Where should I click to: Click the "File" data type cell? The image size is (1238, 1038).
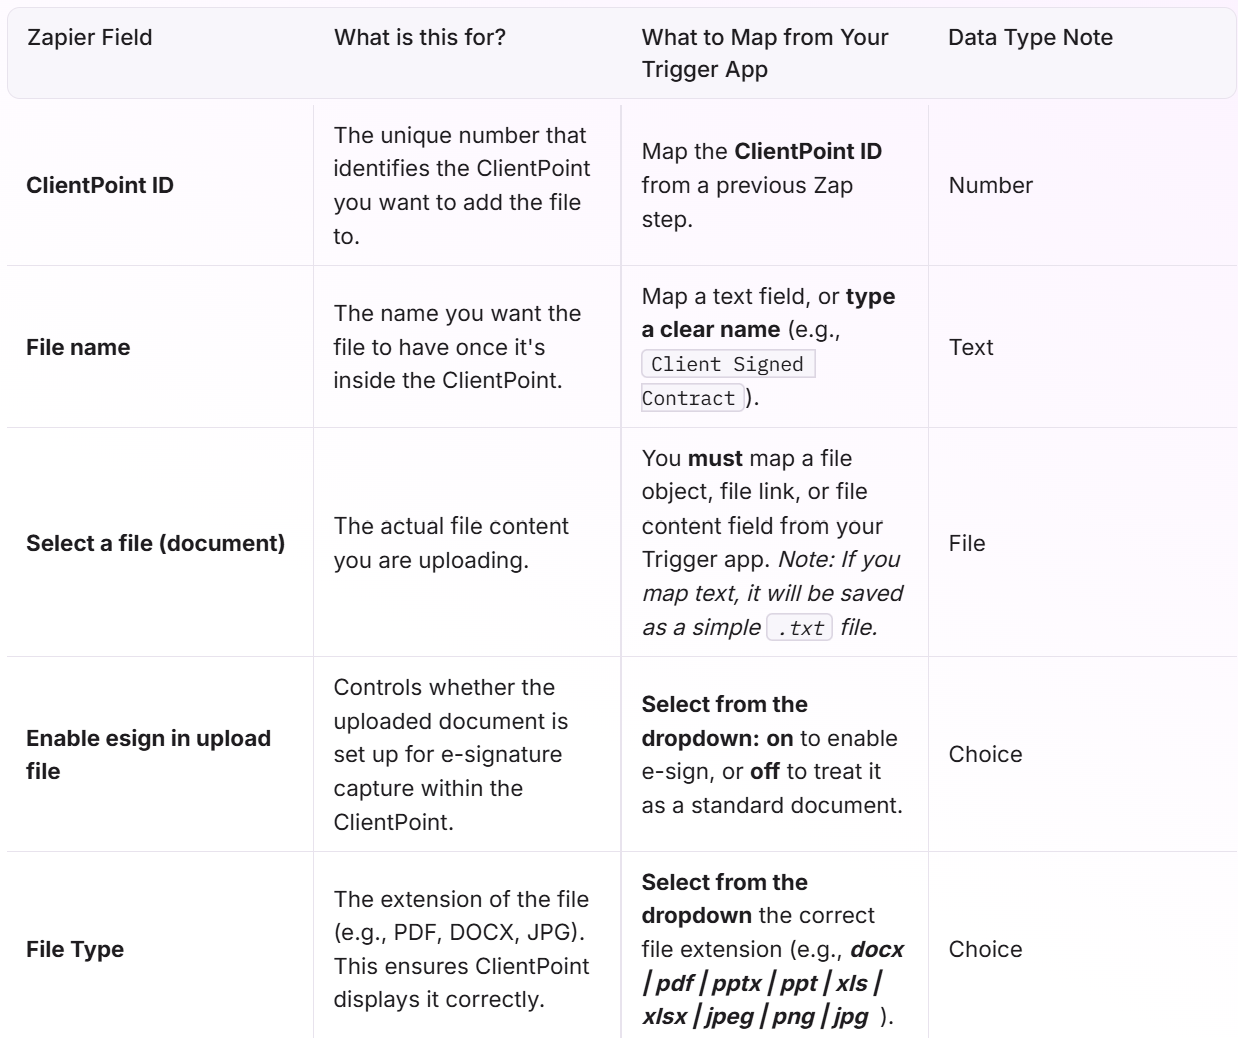[967, 543]
